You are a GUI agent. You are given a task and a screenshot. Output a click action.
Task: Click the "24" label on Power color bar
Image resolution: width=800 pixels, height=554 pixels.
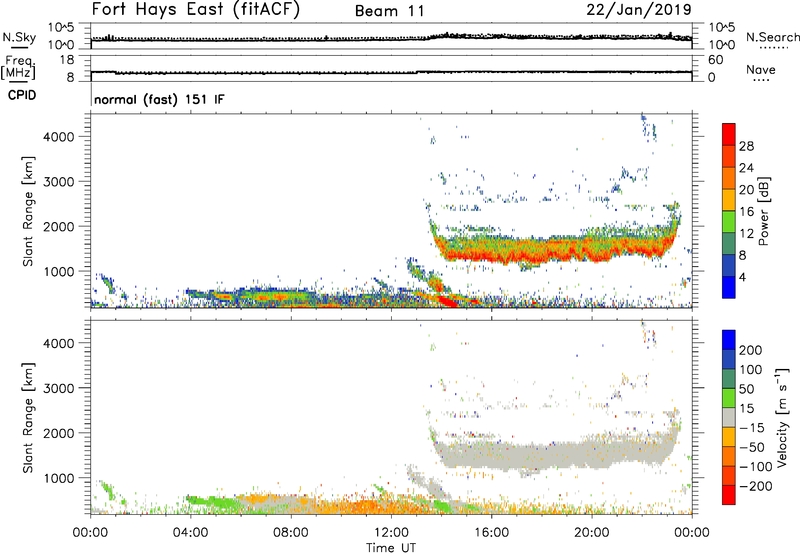pos(746,168)
